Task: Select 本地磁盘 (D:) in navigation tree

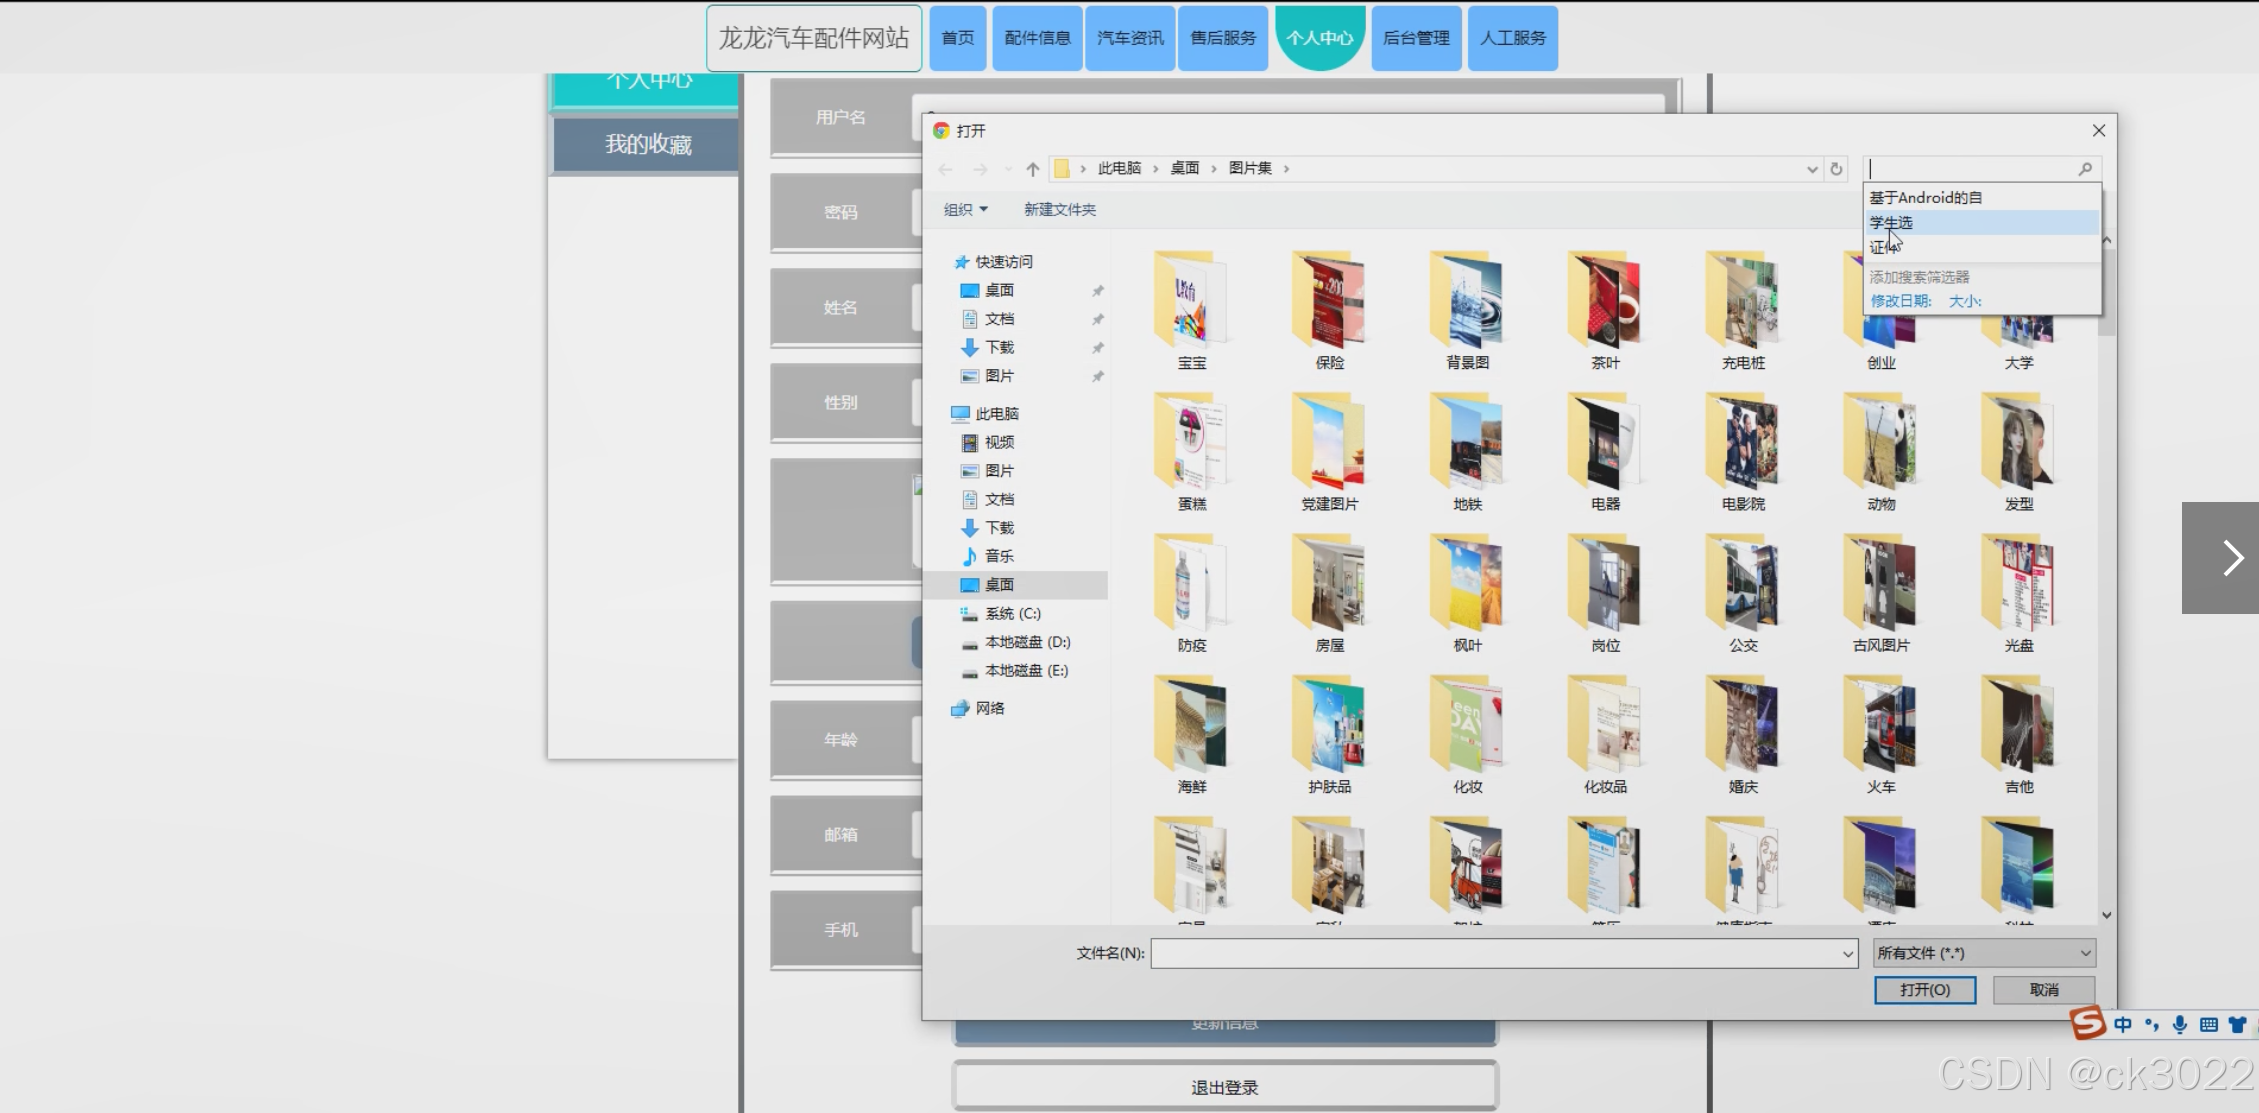Action: [1026, 642]
